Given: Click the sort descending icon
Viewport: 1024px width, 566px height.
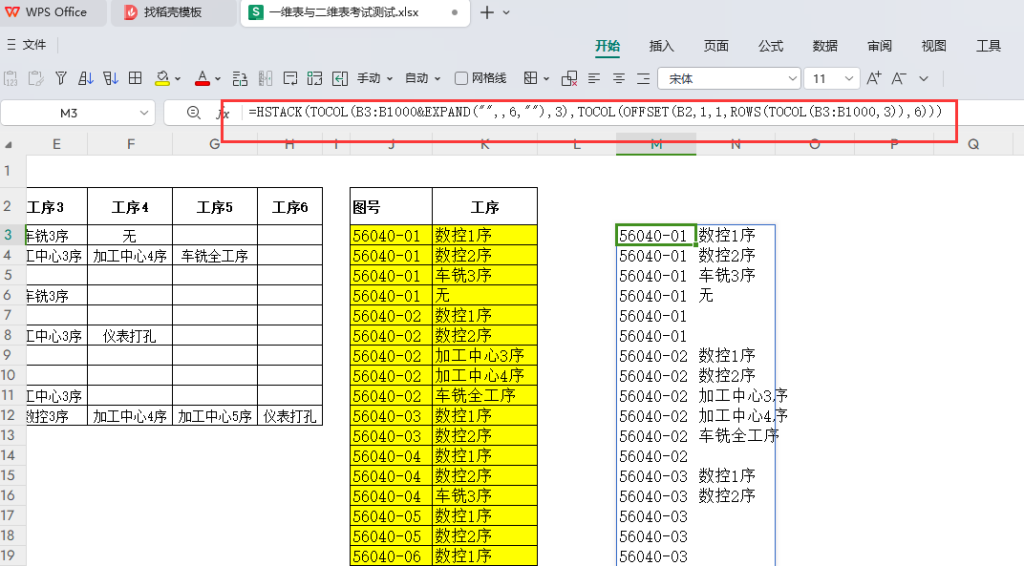Looking at the screenshot, I should click(x=110, y=78).
